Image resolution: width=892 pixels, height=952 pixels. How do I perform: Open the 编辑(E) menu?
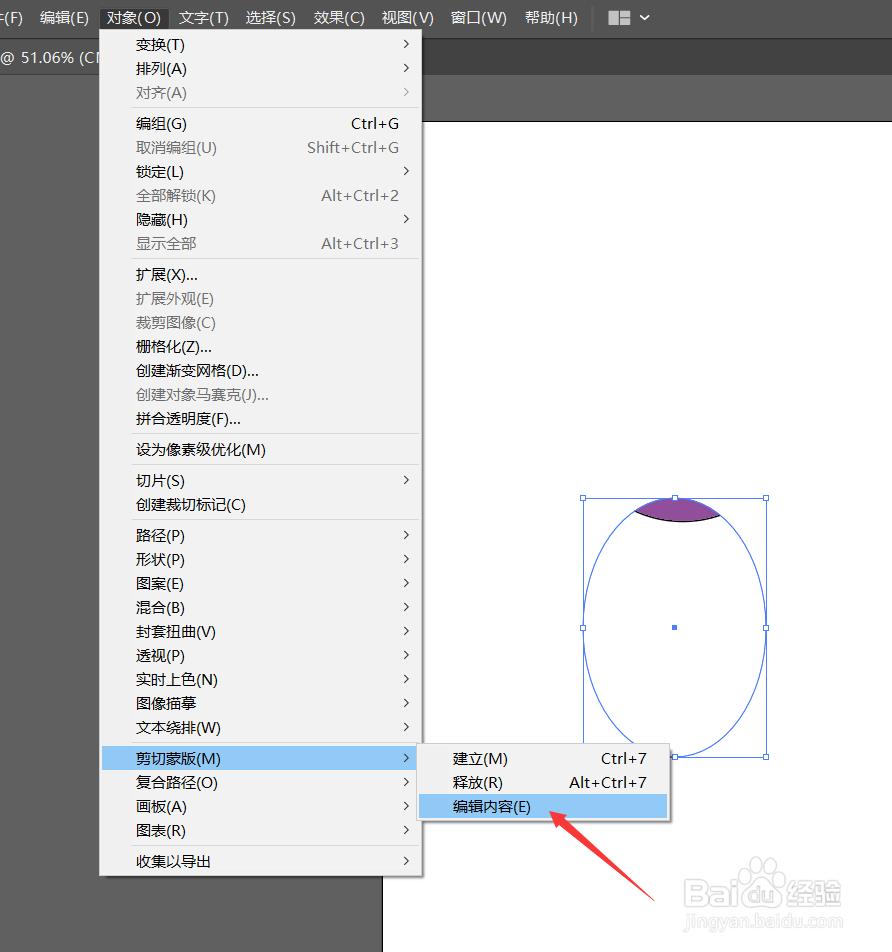click(64, 18)
